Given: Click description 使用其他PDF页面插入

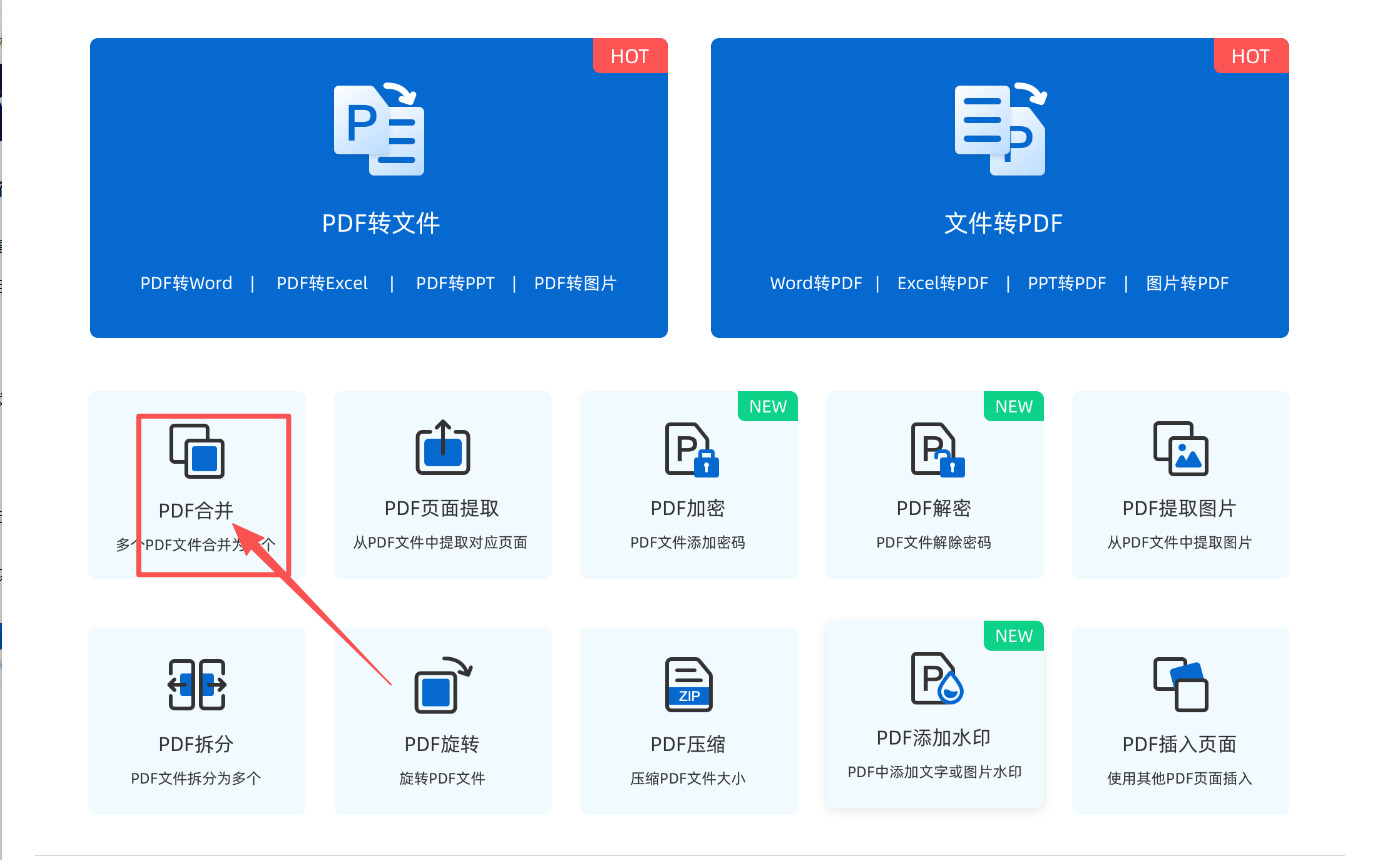Looking at the screenshot, I should click(1180, 778).
